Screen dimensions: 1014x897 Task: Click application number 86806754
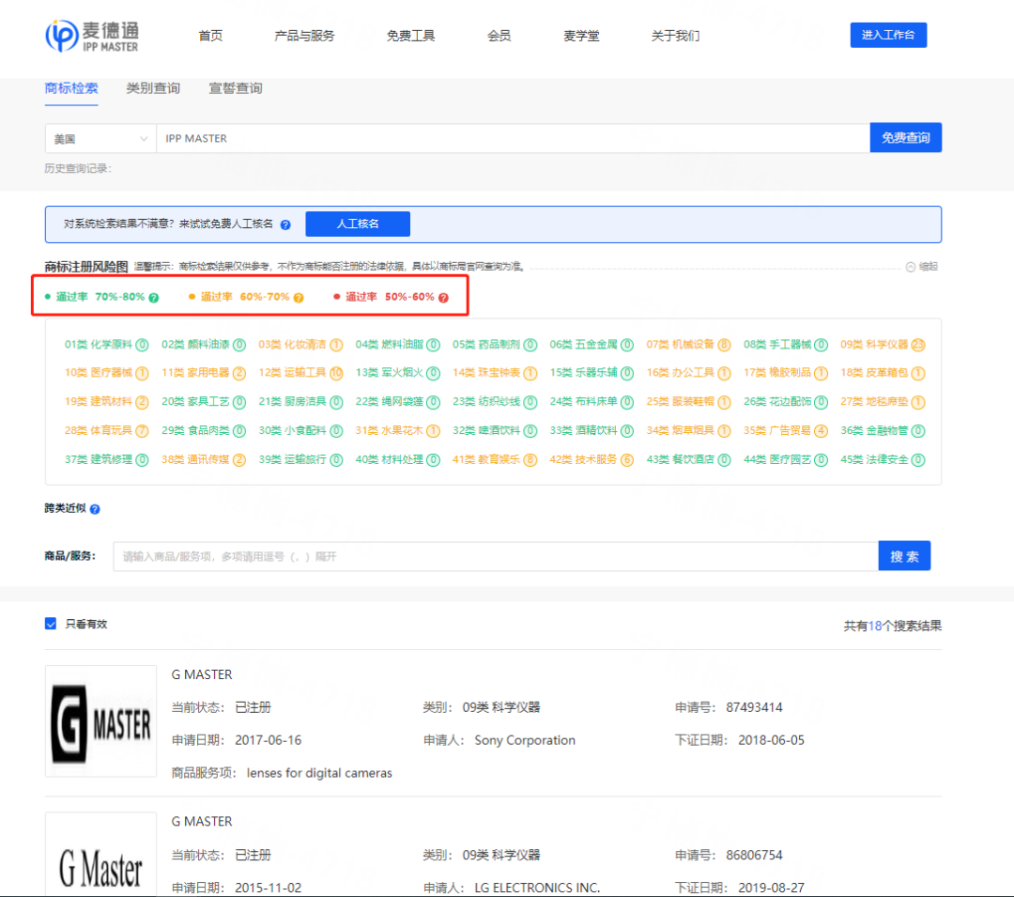click(754, 855)
